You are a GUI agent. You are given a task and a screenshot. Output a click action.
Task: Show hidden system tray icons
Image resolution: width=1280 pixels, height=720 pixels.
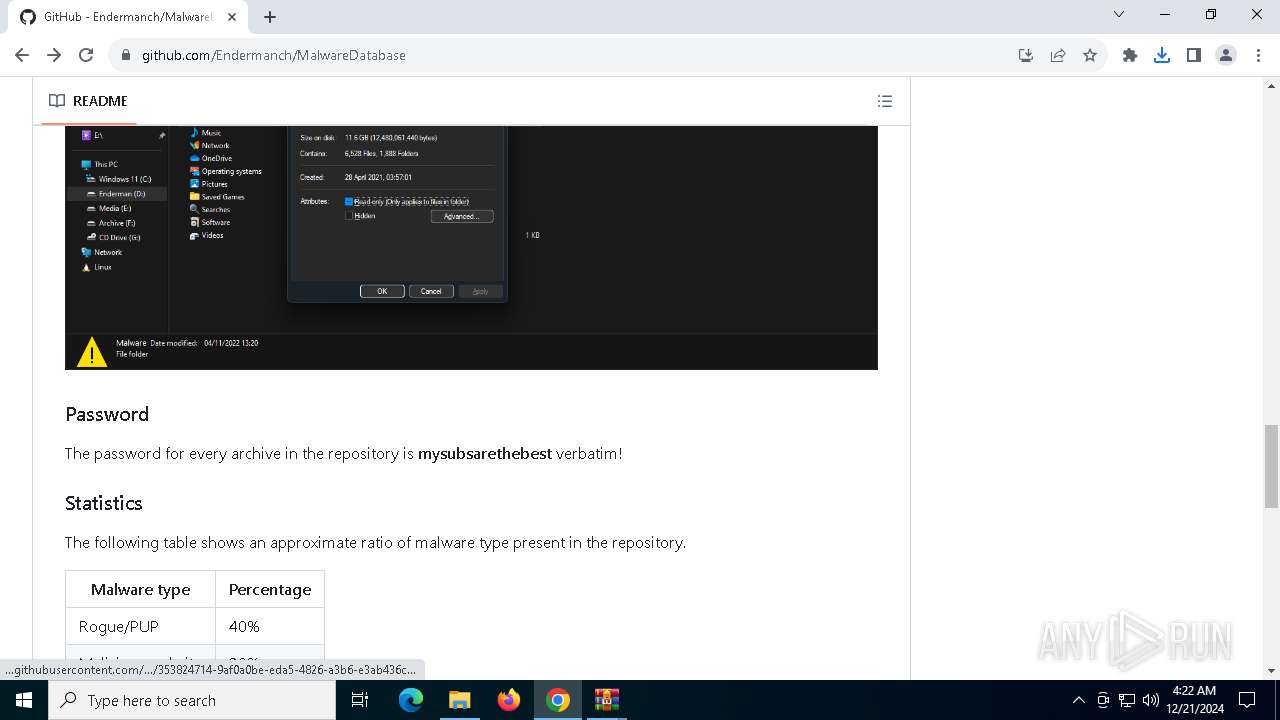pos(1078,700)
